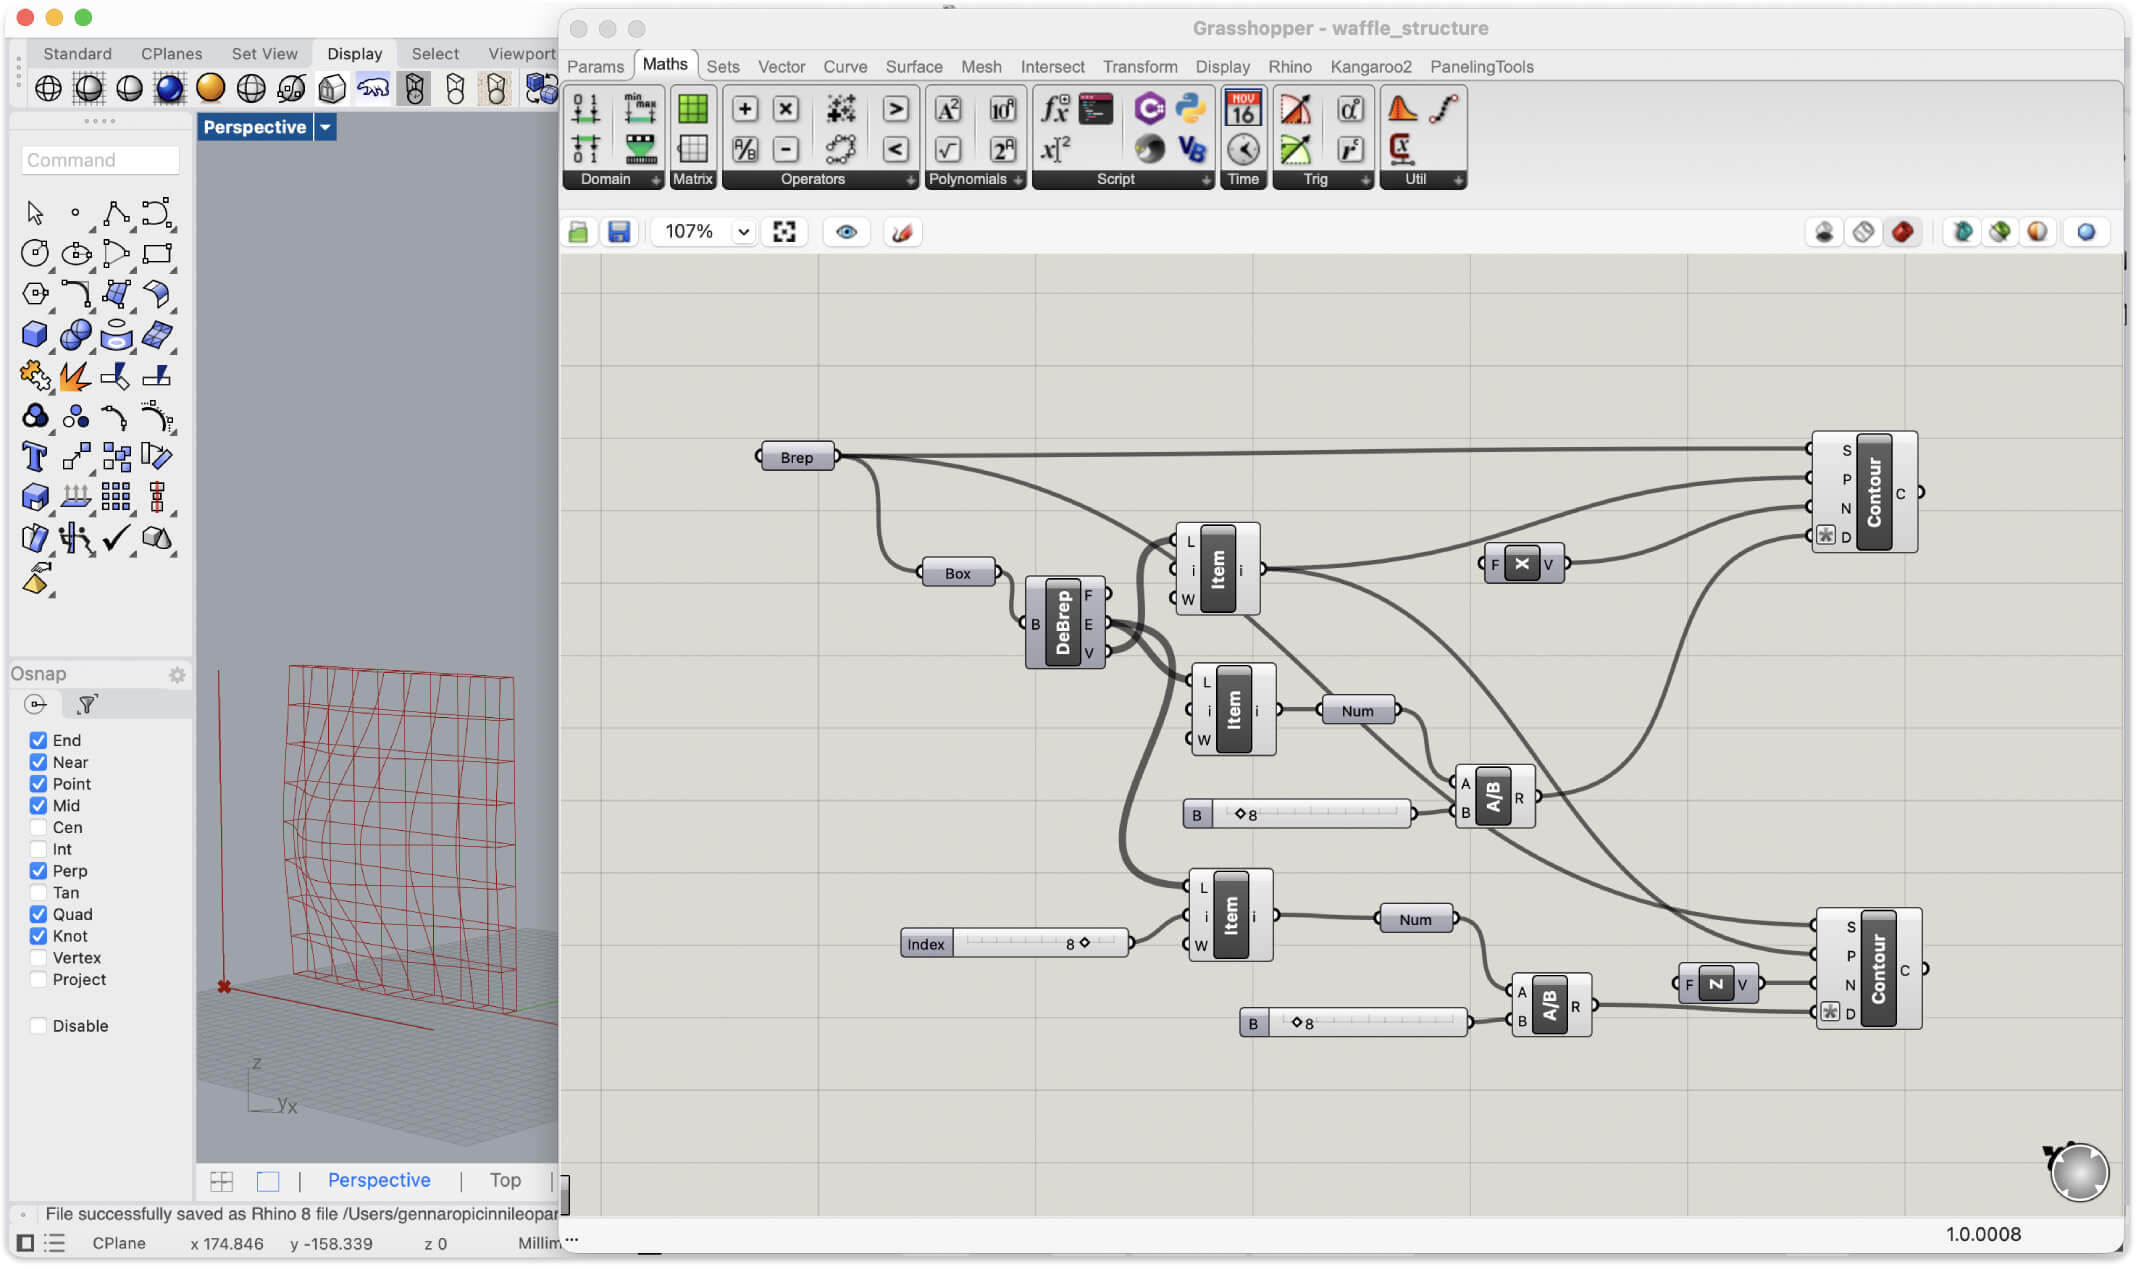This screenshot has width=2136, height=1268.
Task: Click the Rendered display mode gold sphere
Action: (210, 88)
